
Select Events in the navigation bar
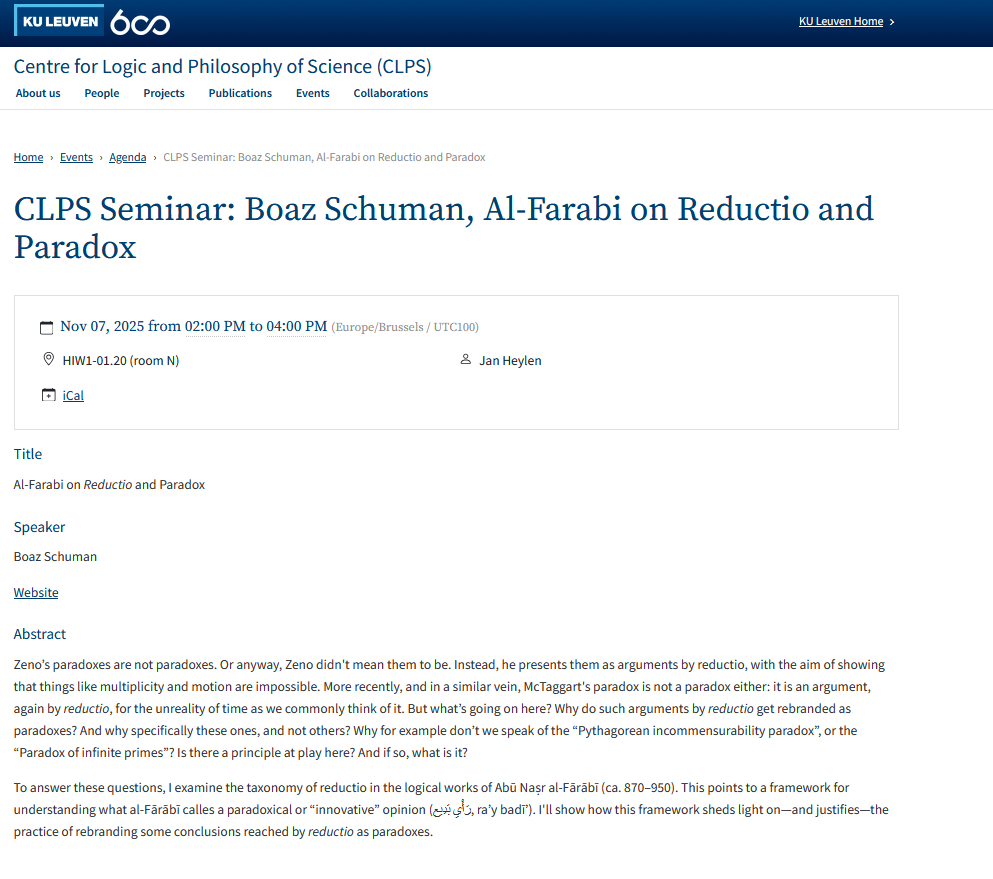pyautogui.click(x=313, y=93)
